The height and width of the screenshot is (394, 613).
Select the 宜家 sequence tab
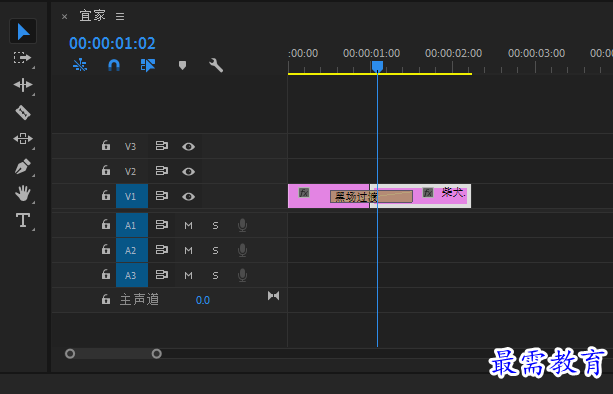tap(93, 16)
